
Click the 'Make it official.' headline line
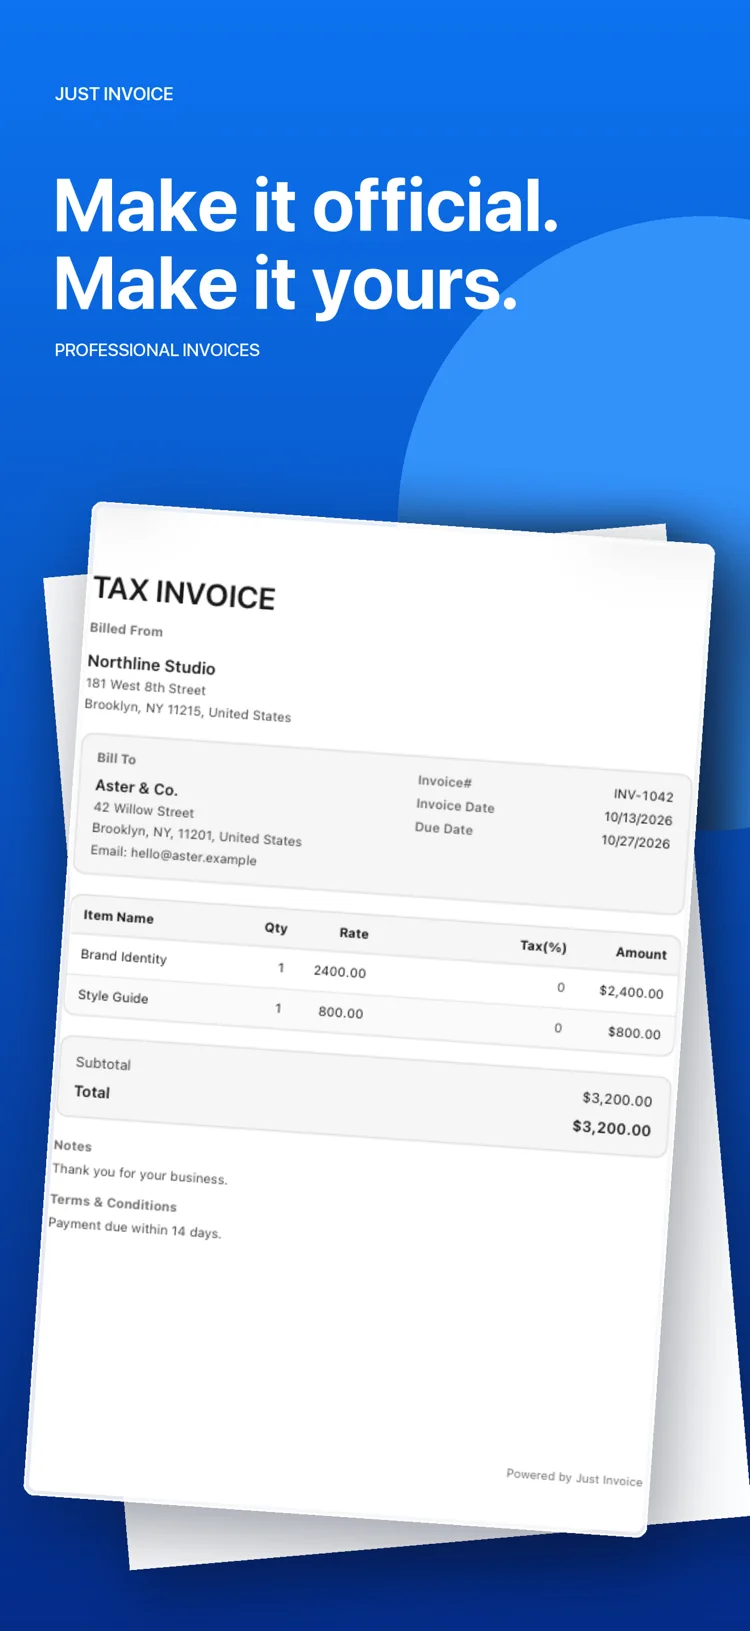point(306,206)
